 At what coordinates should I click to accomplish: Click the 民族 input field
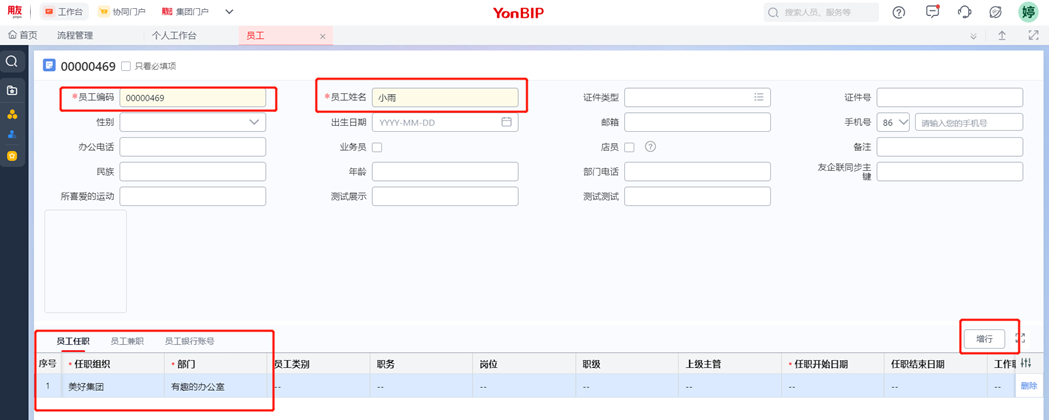coord(193,172)
